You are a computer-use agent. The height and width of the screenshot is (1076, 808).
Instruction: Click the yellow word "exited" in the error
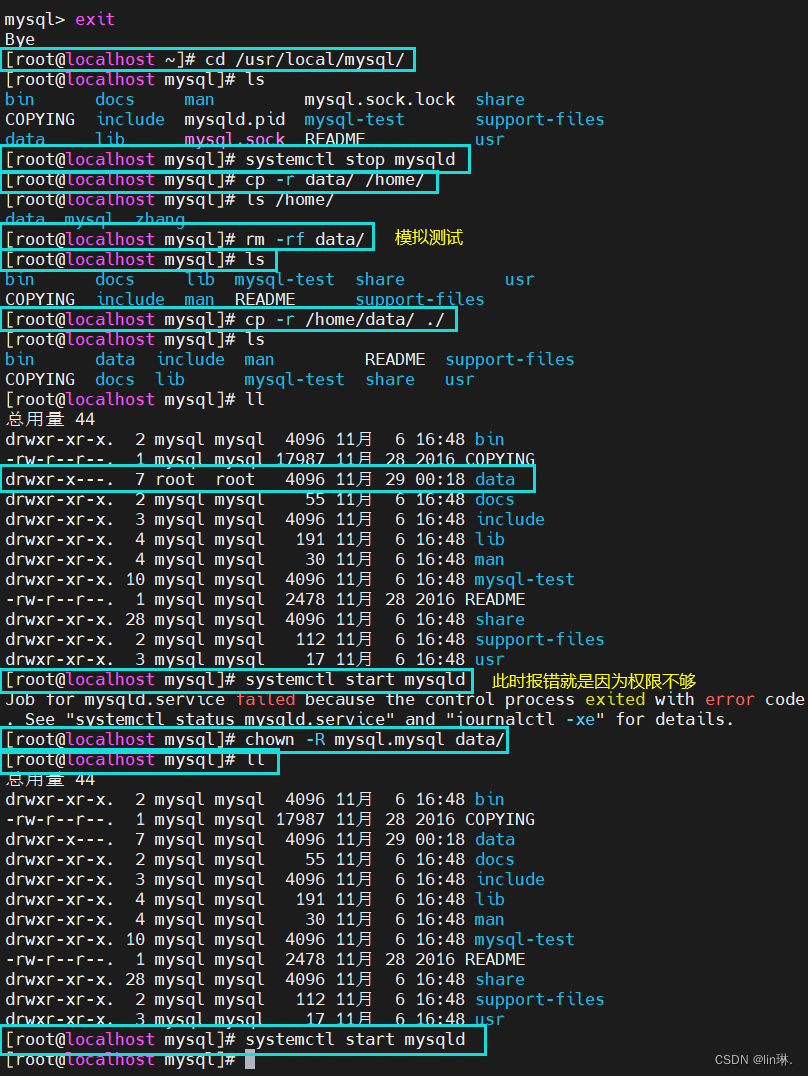click(615, 699)
